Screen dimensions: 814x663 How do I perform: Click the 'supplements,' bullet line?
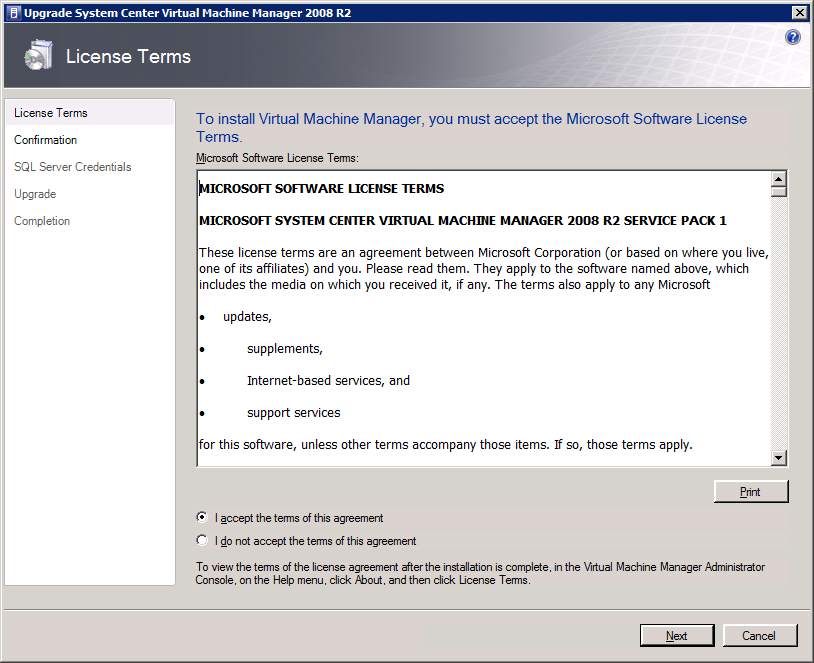coord(284,348)
